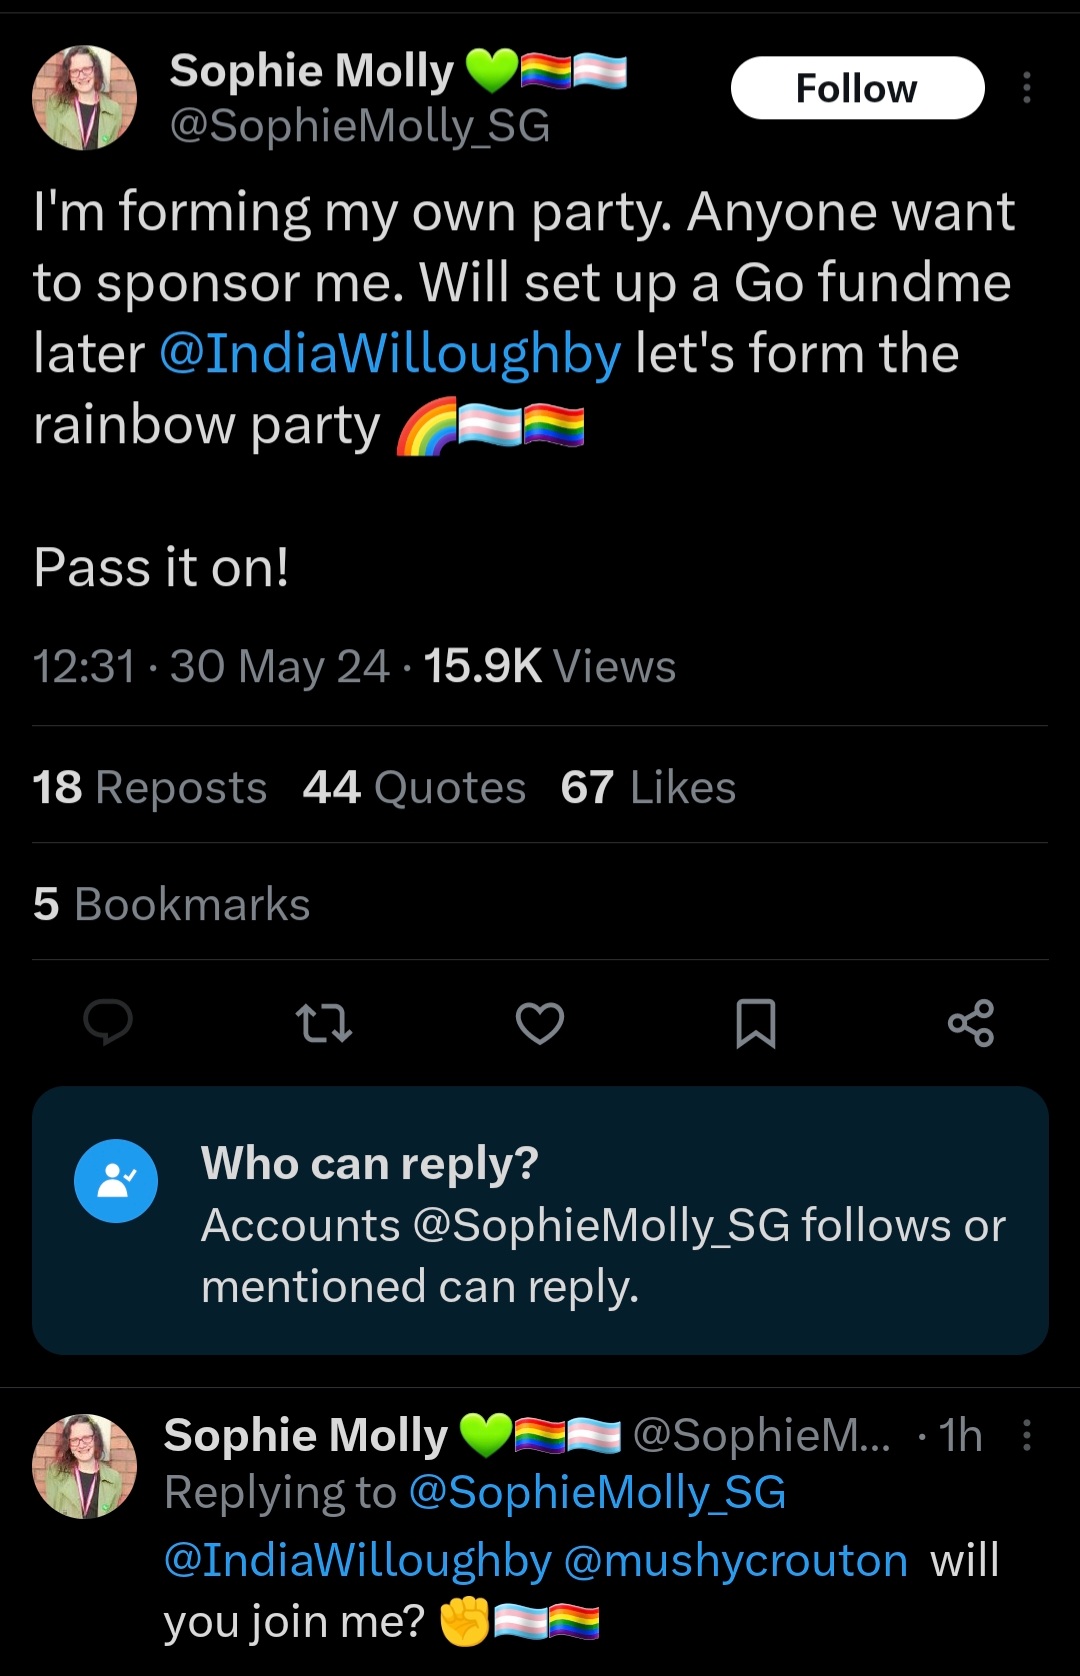Open more options on the reply tweet
1080x1676 pixels.
pyautogui.click(x=1026, y=1435)
